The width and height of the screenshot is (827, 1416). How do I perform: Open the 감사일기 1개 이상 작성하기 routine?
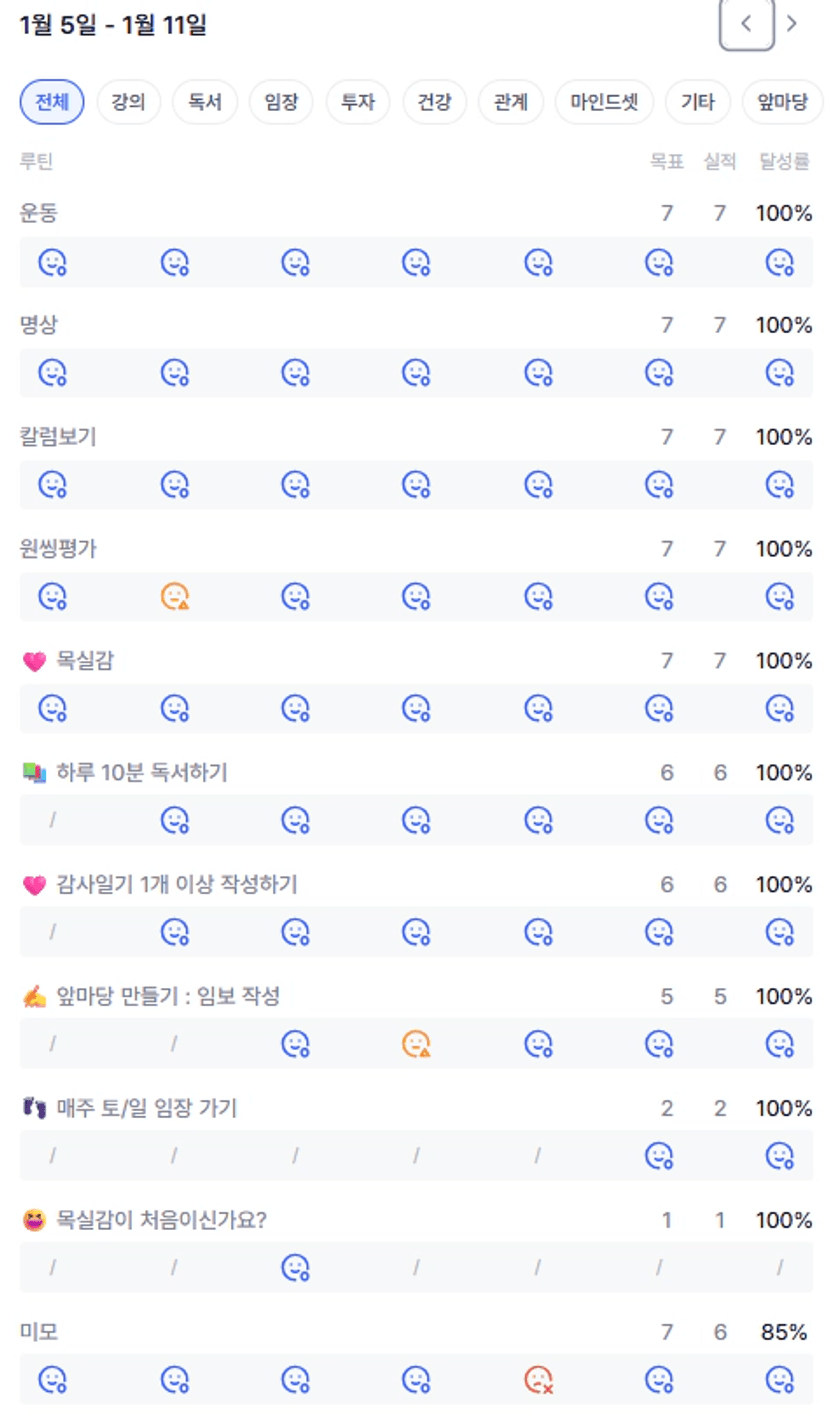[176, 885]
